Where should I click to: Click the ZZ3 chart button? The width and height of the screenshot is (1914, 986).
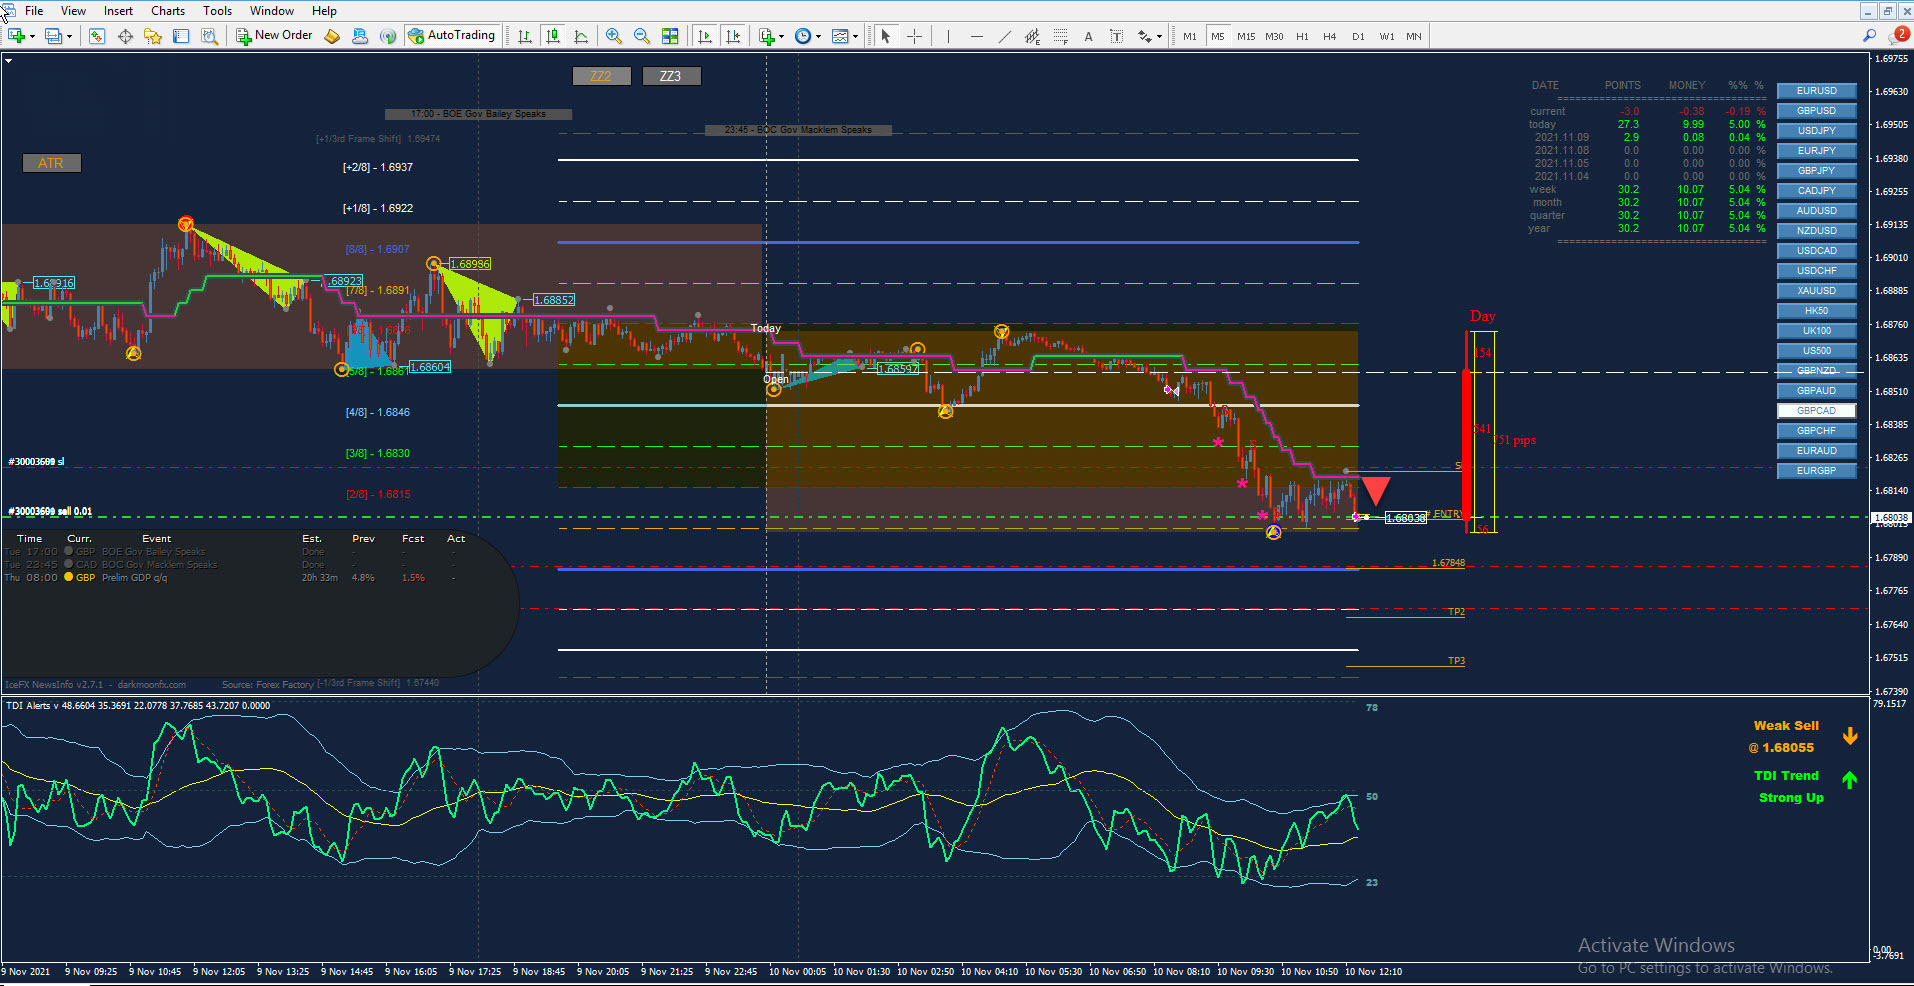click(670, 76)
